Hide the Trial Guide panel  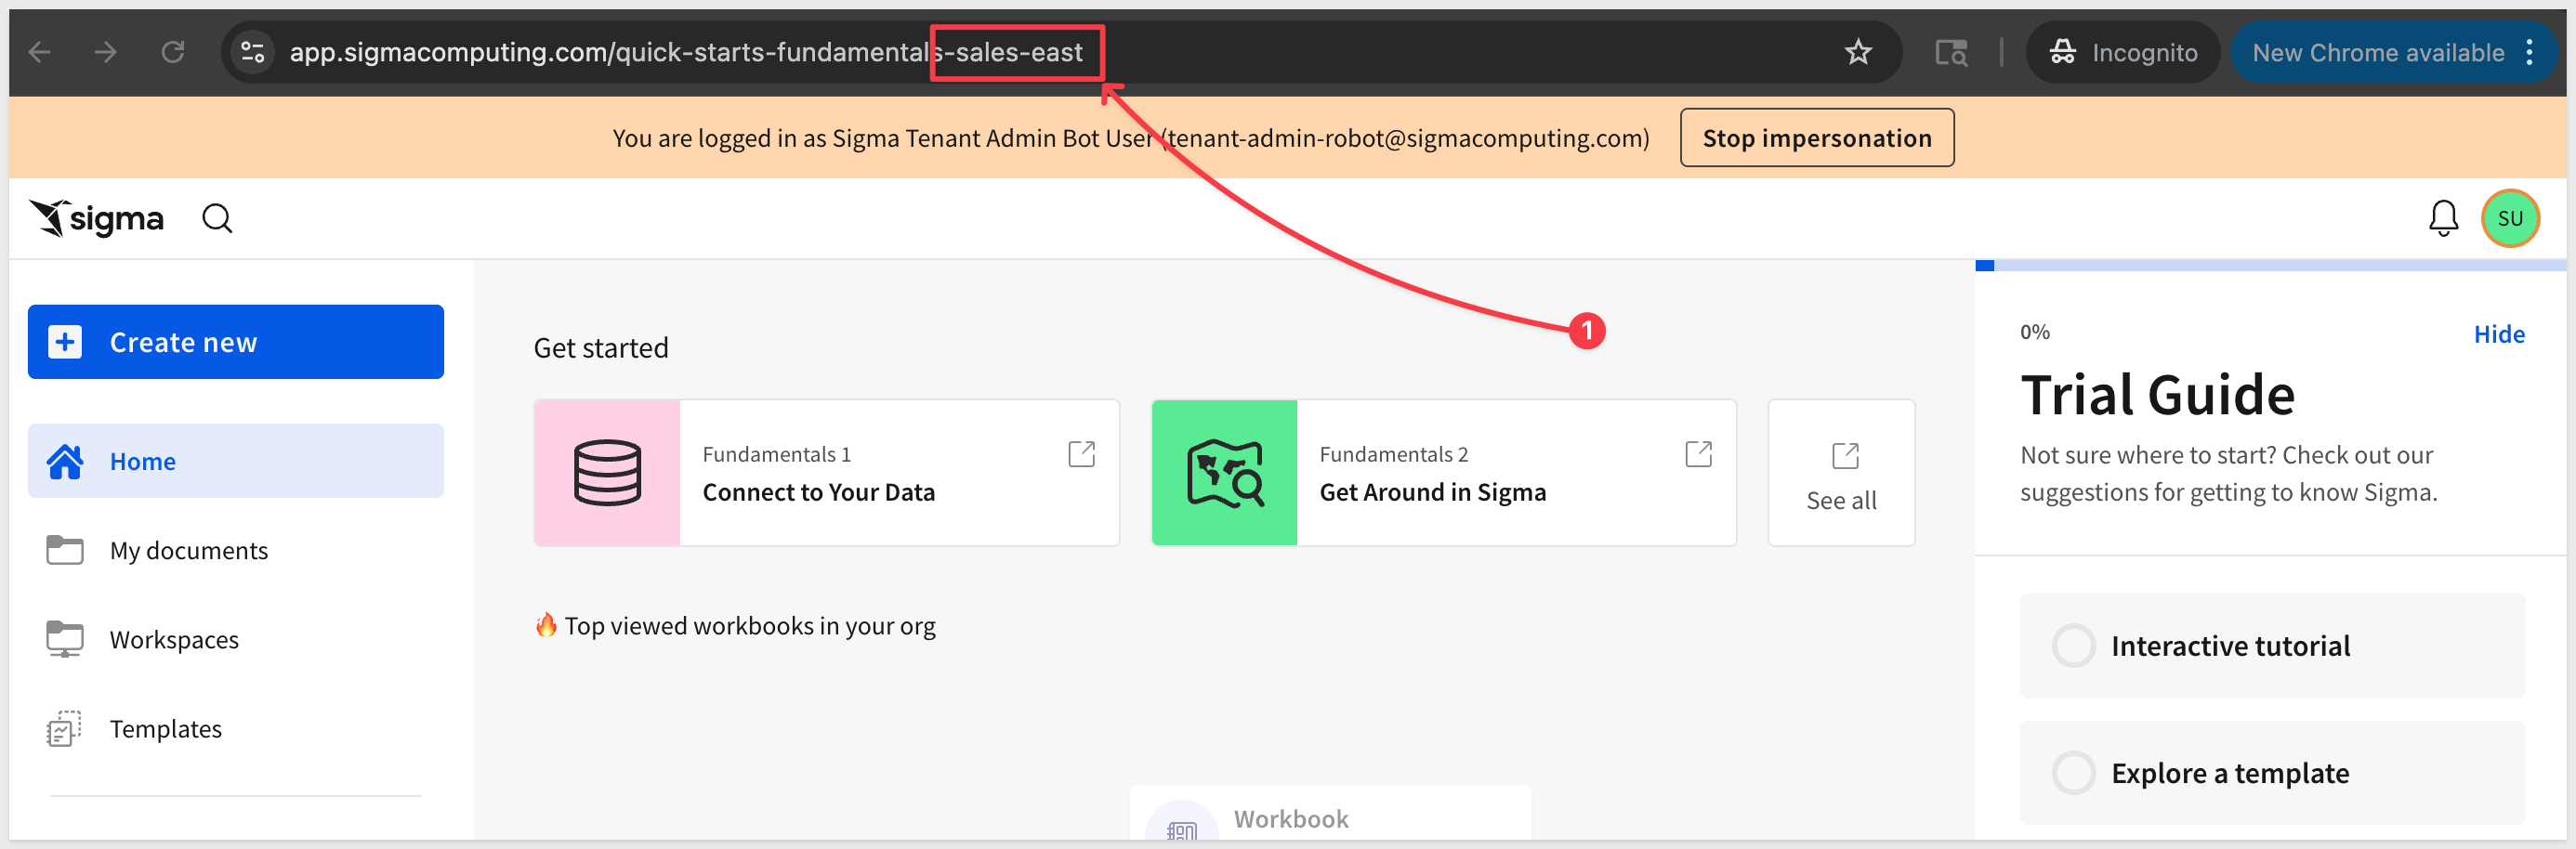(2498, 334)
